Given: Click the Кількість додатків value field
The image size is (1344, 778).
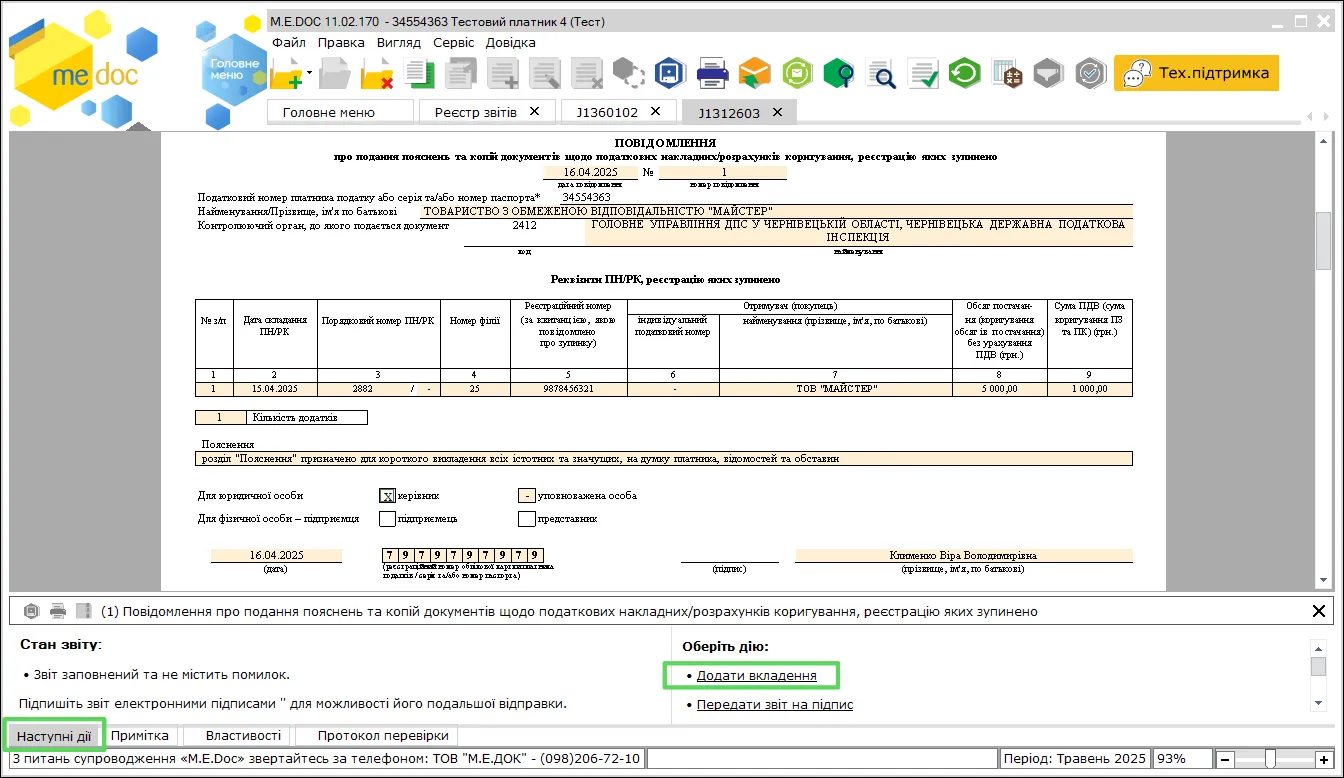Looking at the screenshot, I should (222, 417).
